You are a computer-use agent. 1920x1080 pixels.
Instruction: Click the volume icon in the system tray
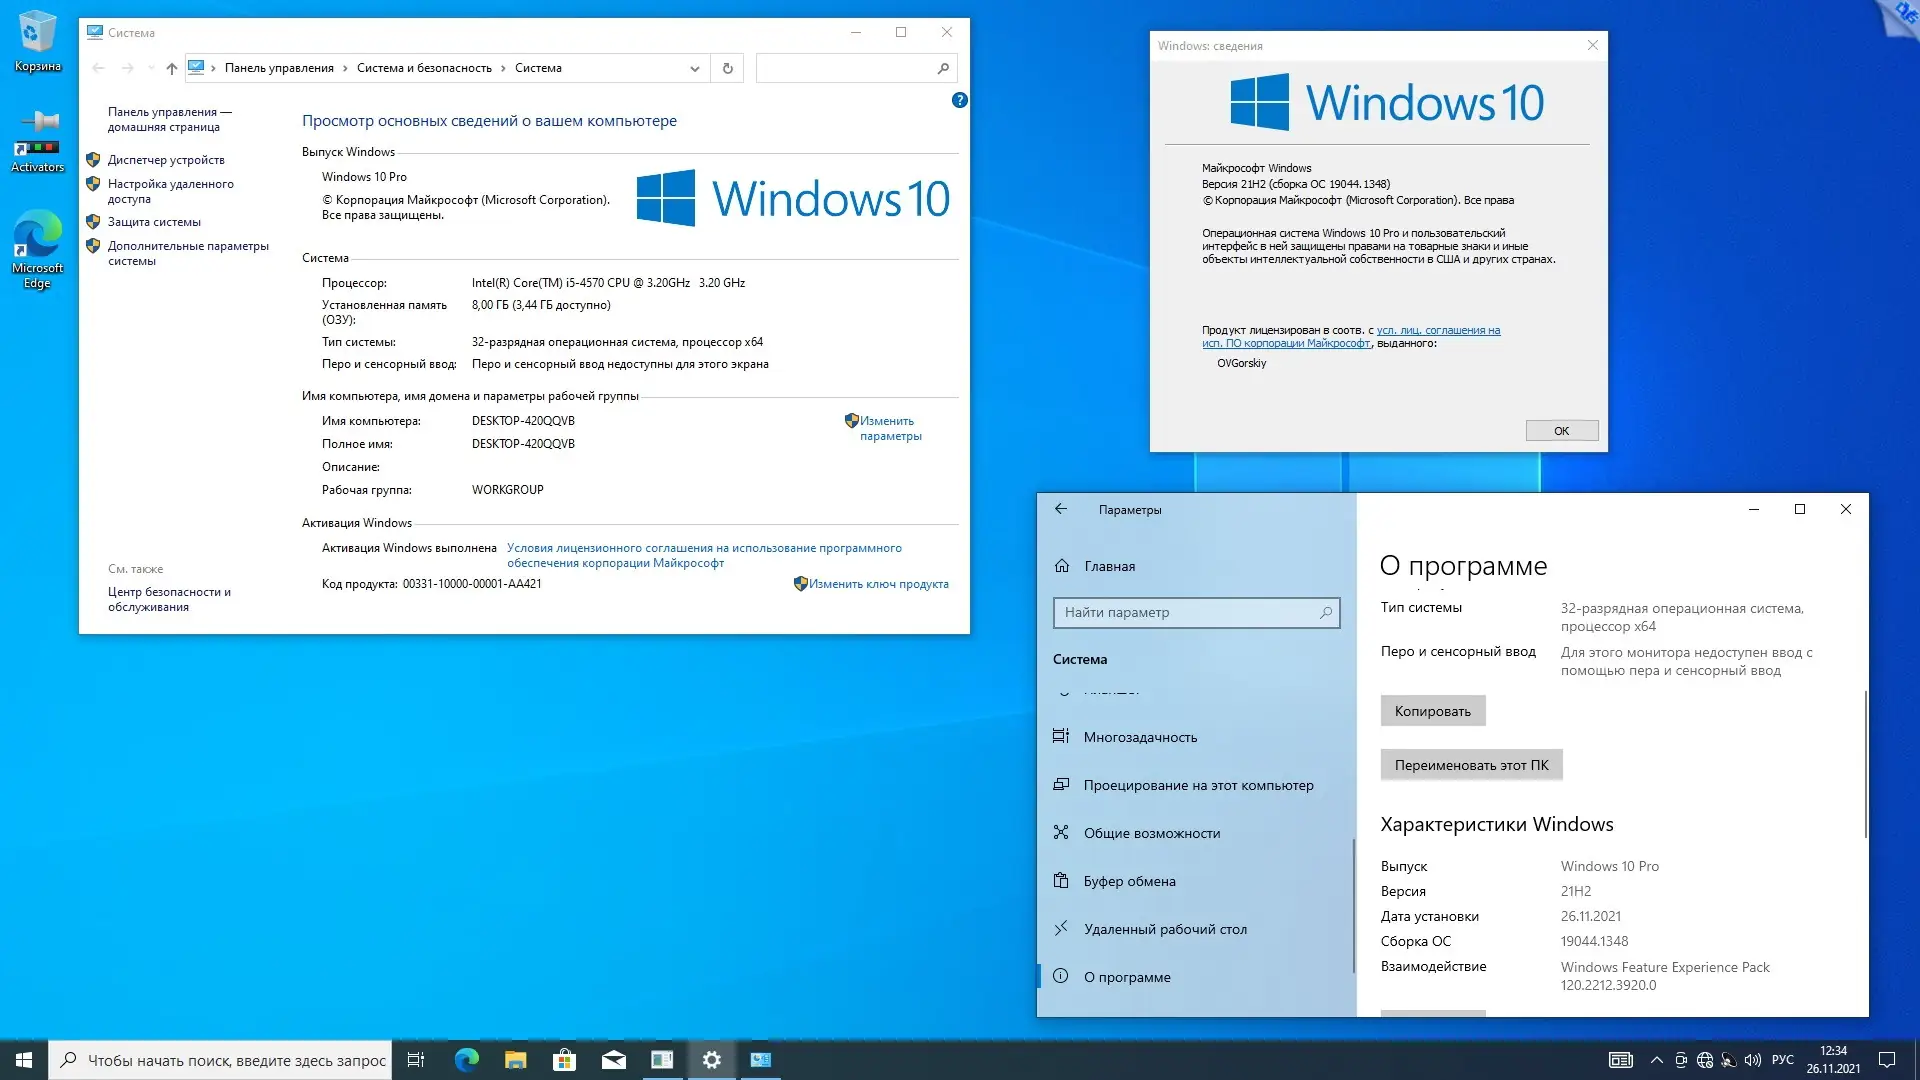(x=1752, y=1060)
